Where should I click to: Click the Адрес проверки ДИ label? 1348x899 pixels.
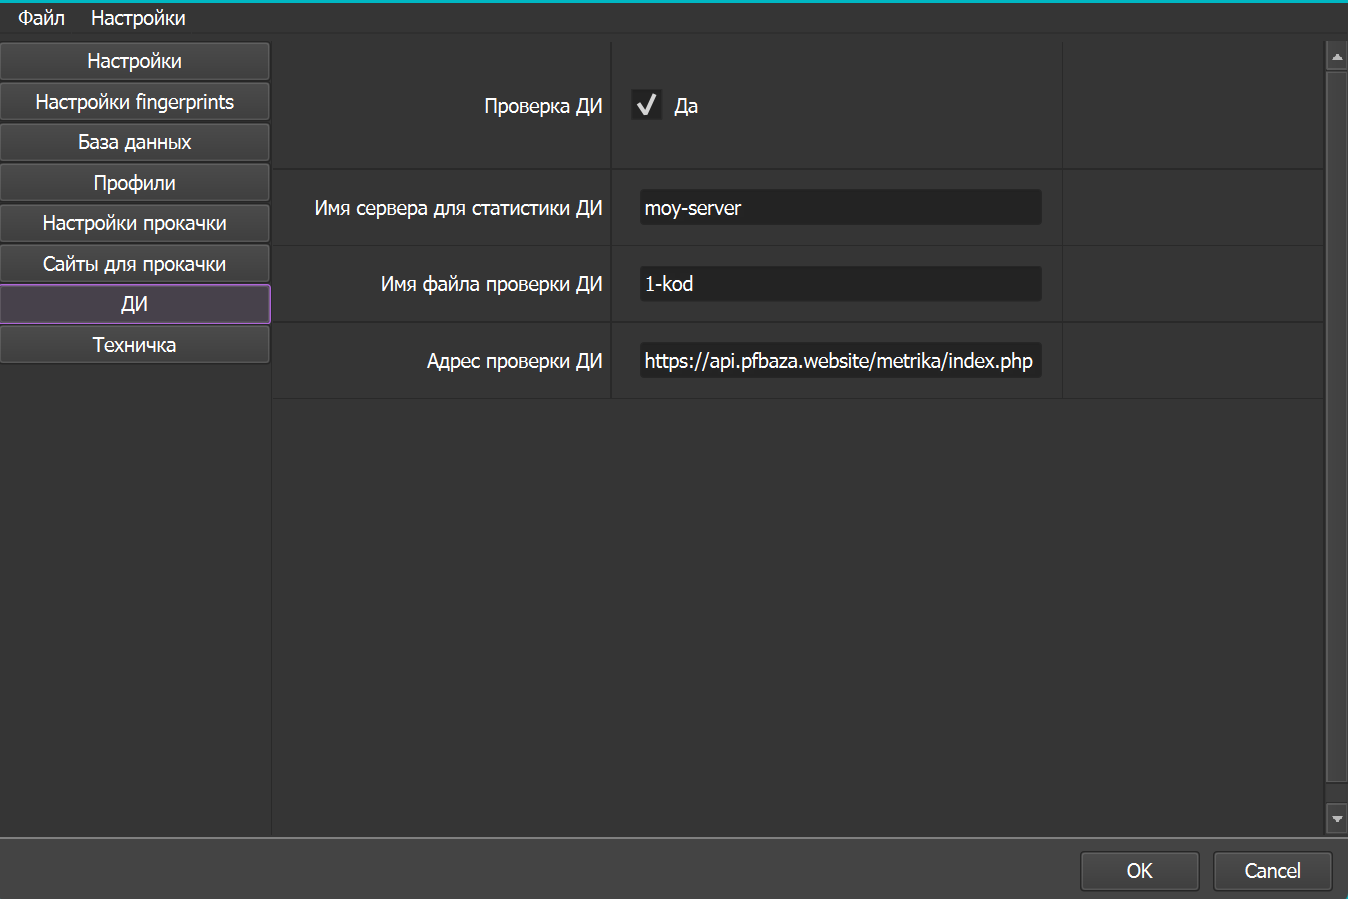[514, 361]
